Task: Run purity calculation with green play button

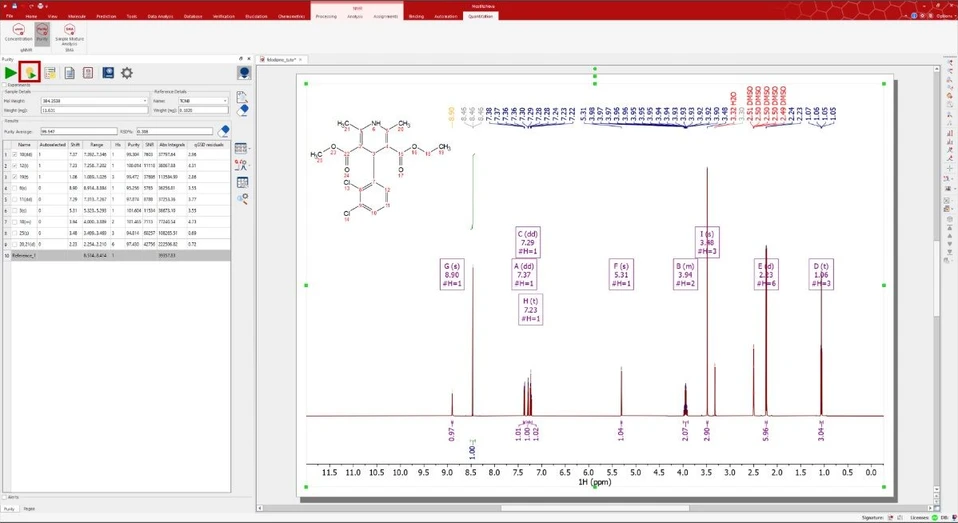Action: pos(10,73)
